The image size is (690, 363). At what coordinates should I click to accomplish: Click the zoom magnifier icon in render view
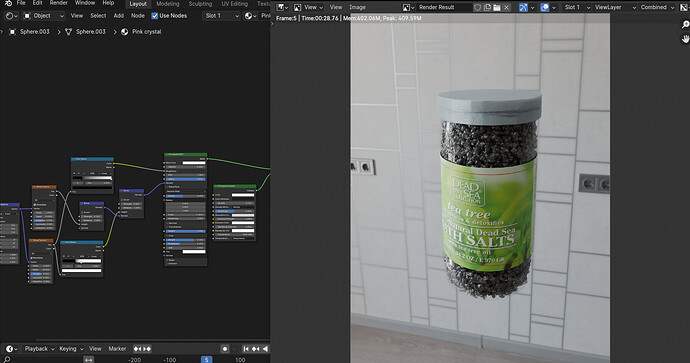pyautogui.click(x=685, y=25)
